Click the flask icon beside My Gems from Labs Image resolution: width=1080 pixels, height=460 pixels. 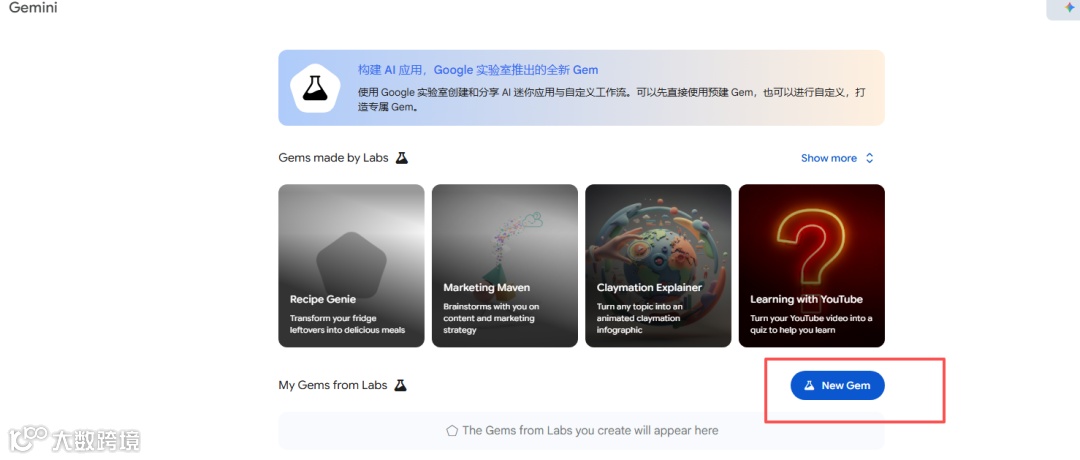[x=400, y=385]
